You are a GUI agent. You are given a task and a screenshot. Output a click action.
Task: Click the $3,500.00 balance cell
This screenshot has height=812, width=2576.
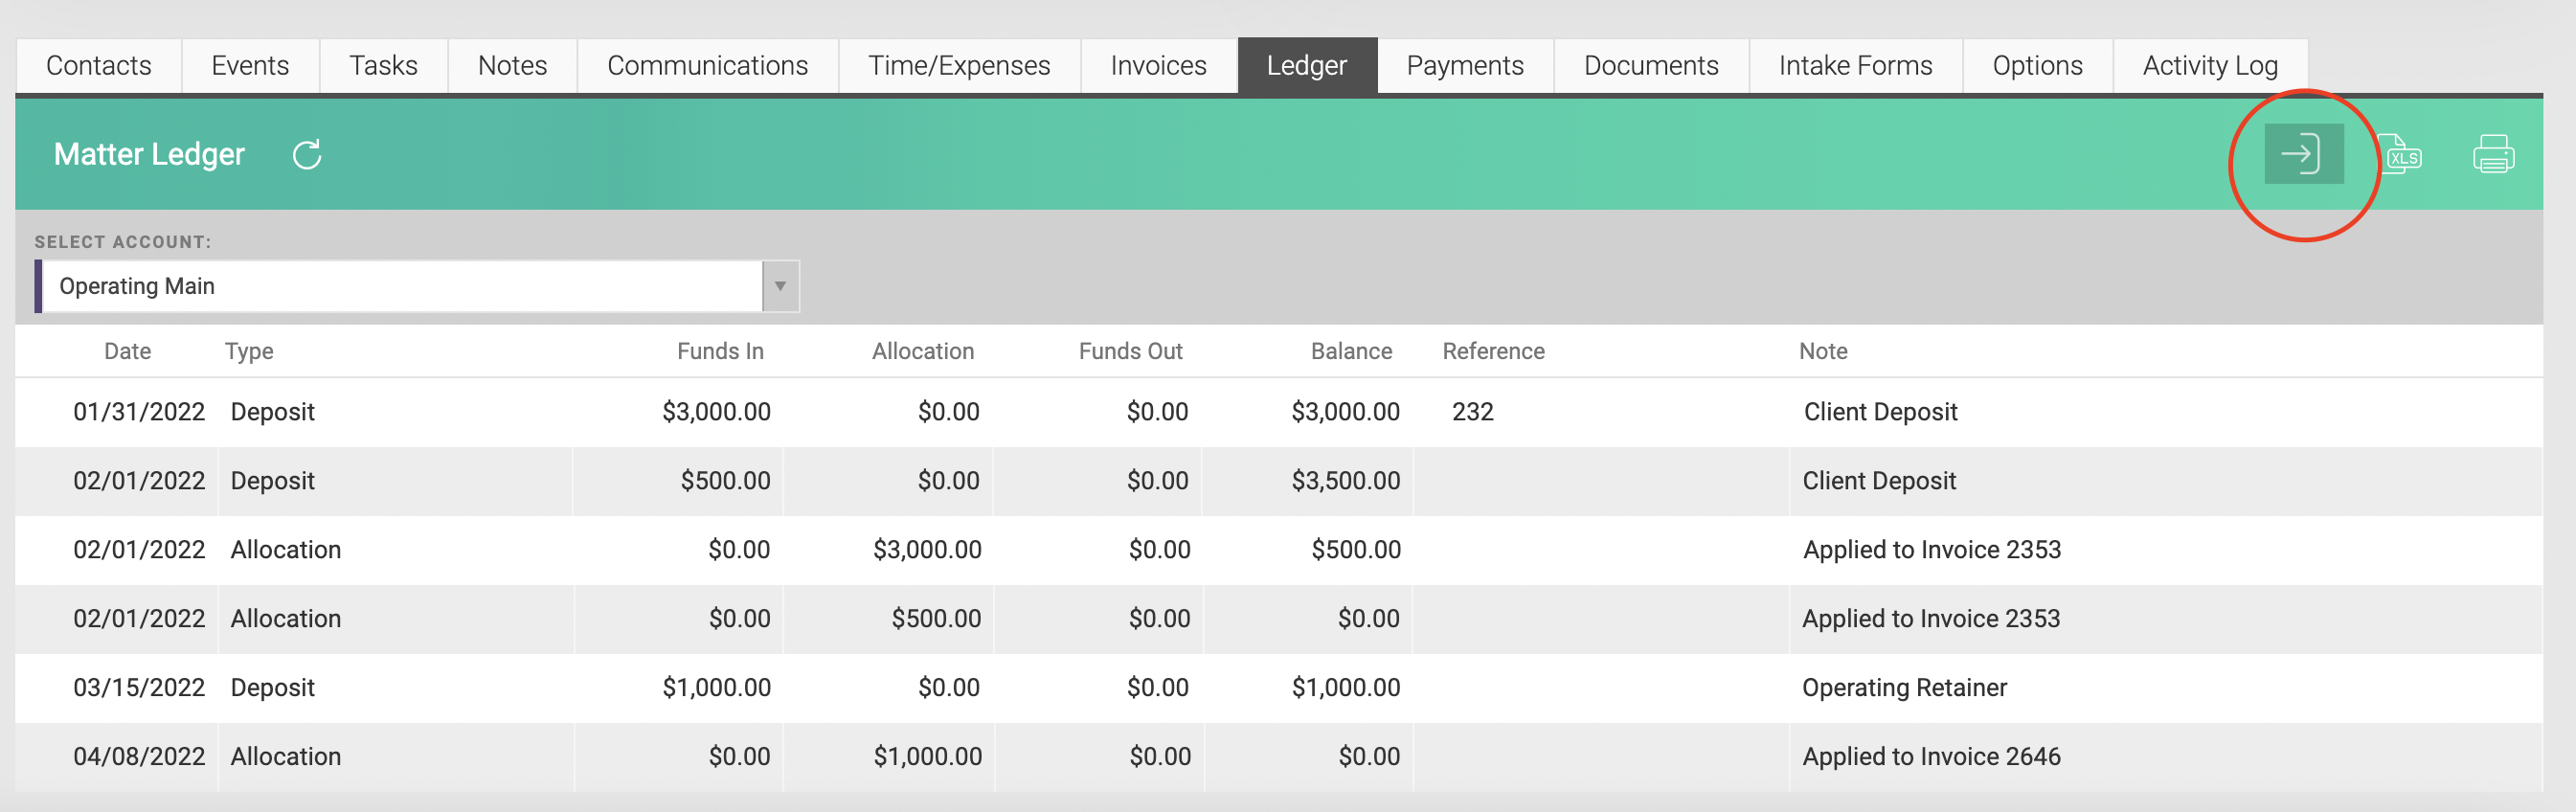pyautogui.click(x=1345, y=481)
